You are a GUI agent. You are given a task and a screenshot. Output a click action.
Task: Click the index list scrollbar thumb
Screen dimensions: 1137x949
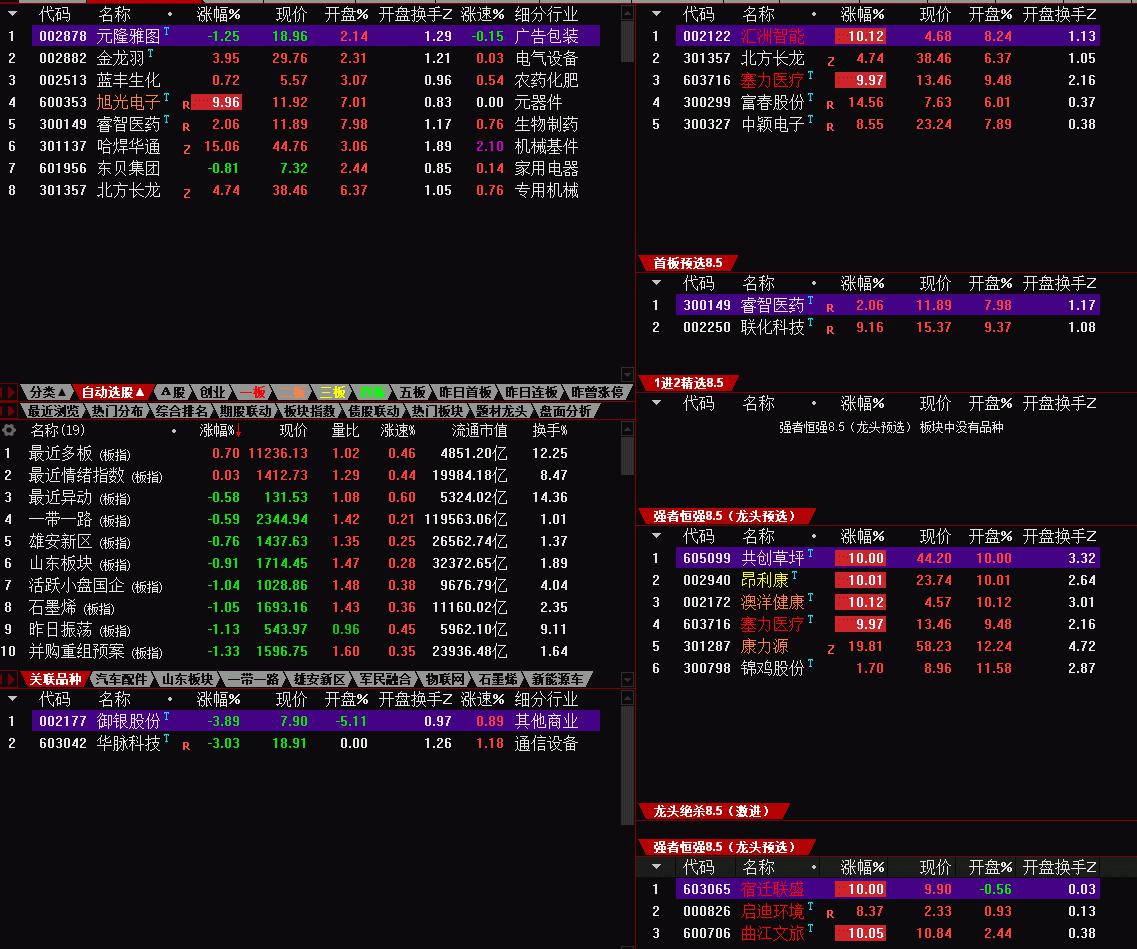[x=627, y=455]
